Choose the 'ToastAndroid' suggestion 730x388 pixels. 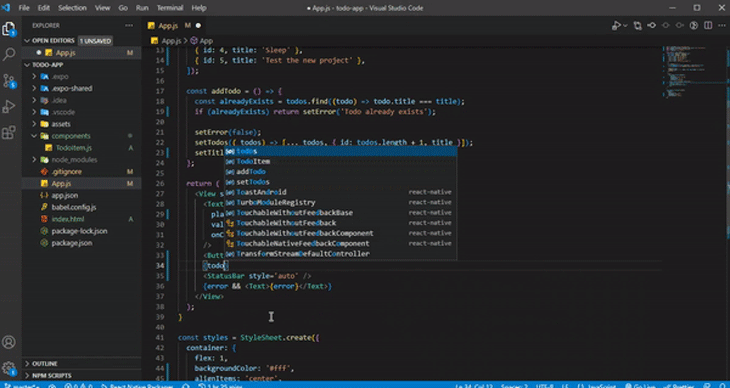(341, 192)
